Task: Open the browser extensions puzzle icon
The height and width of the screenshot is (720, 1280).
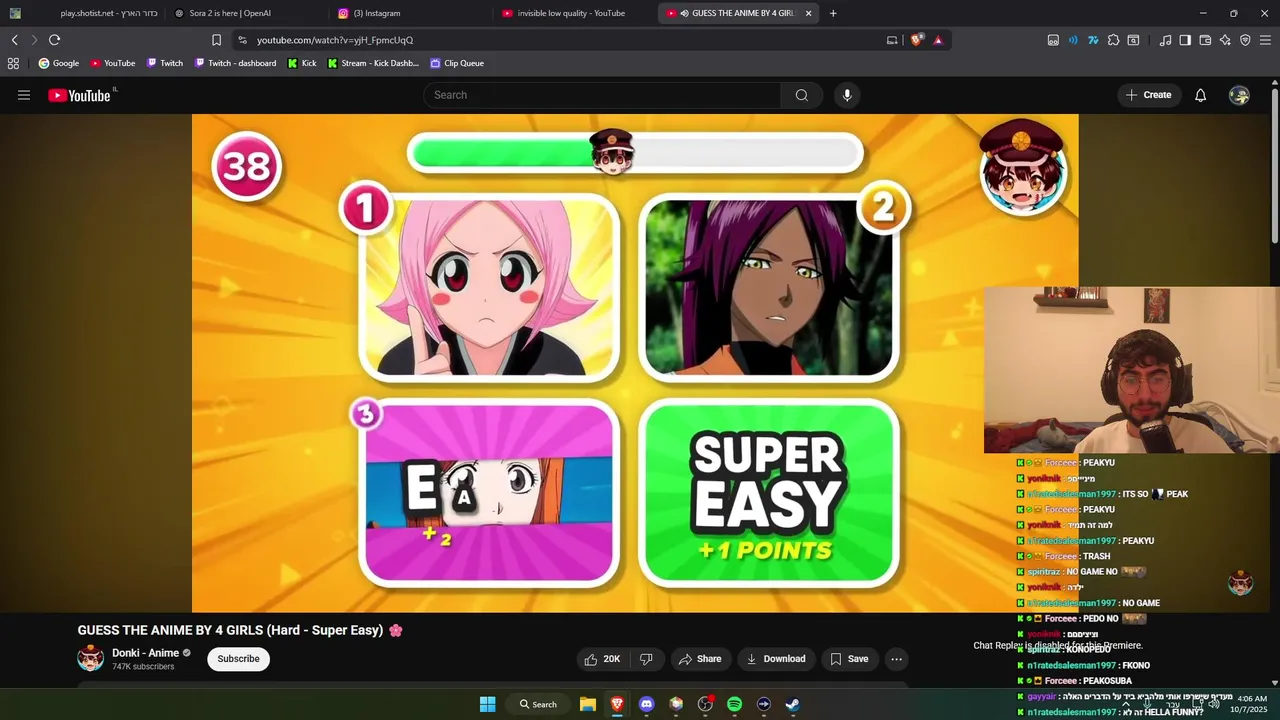Action: click(1113, 40)
